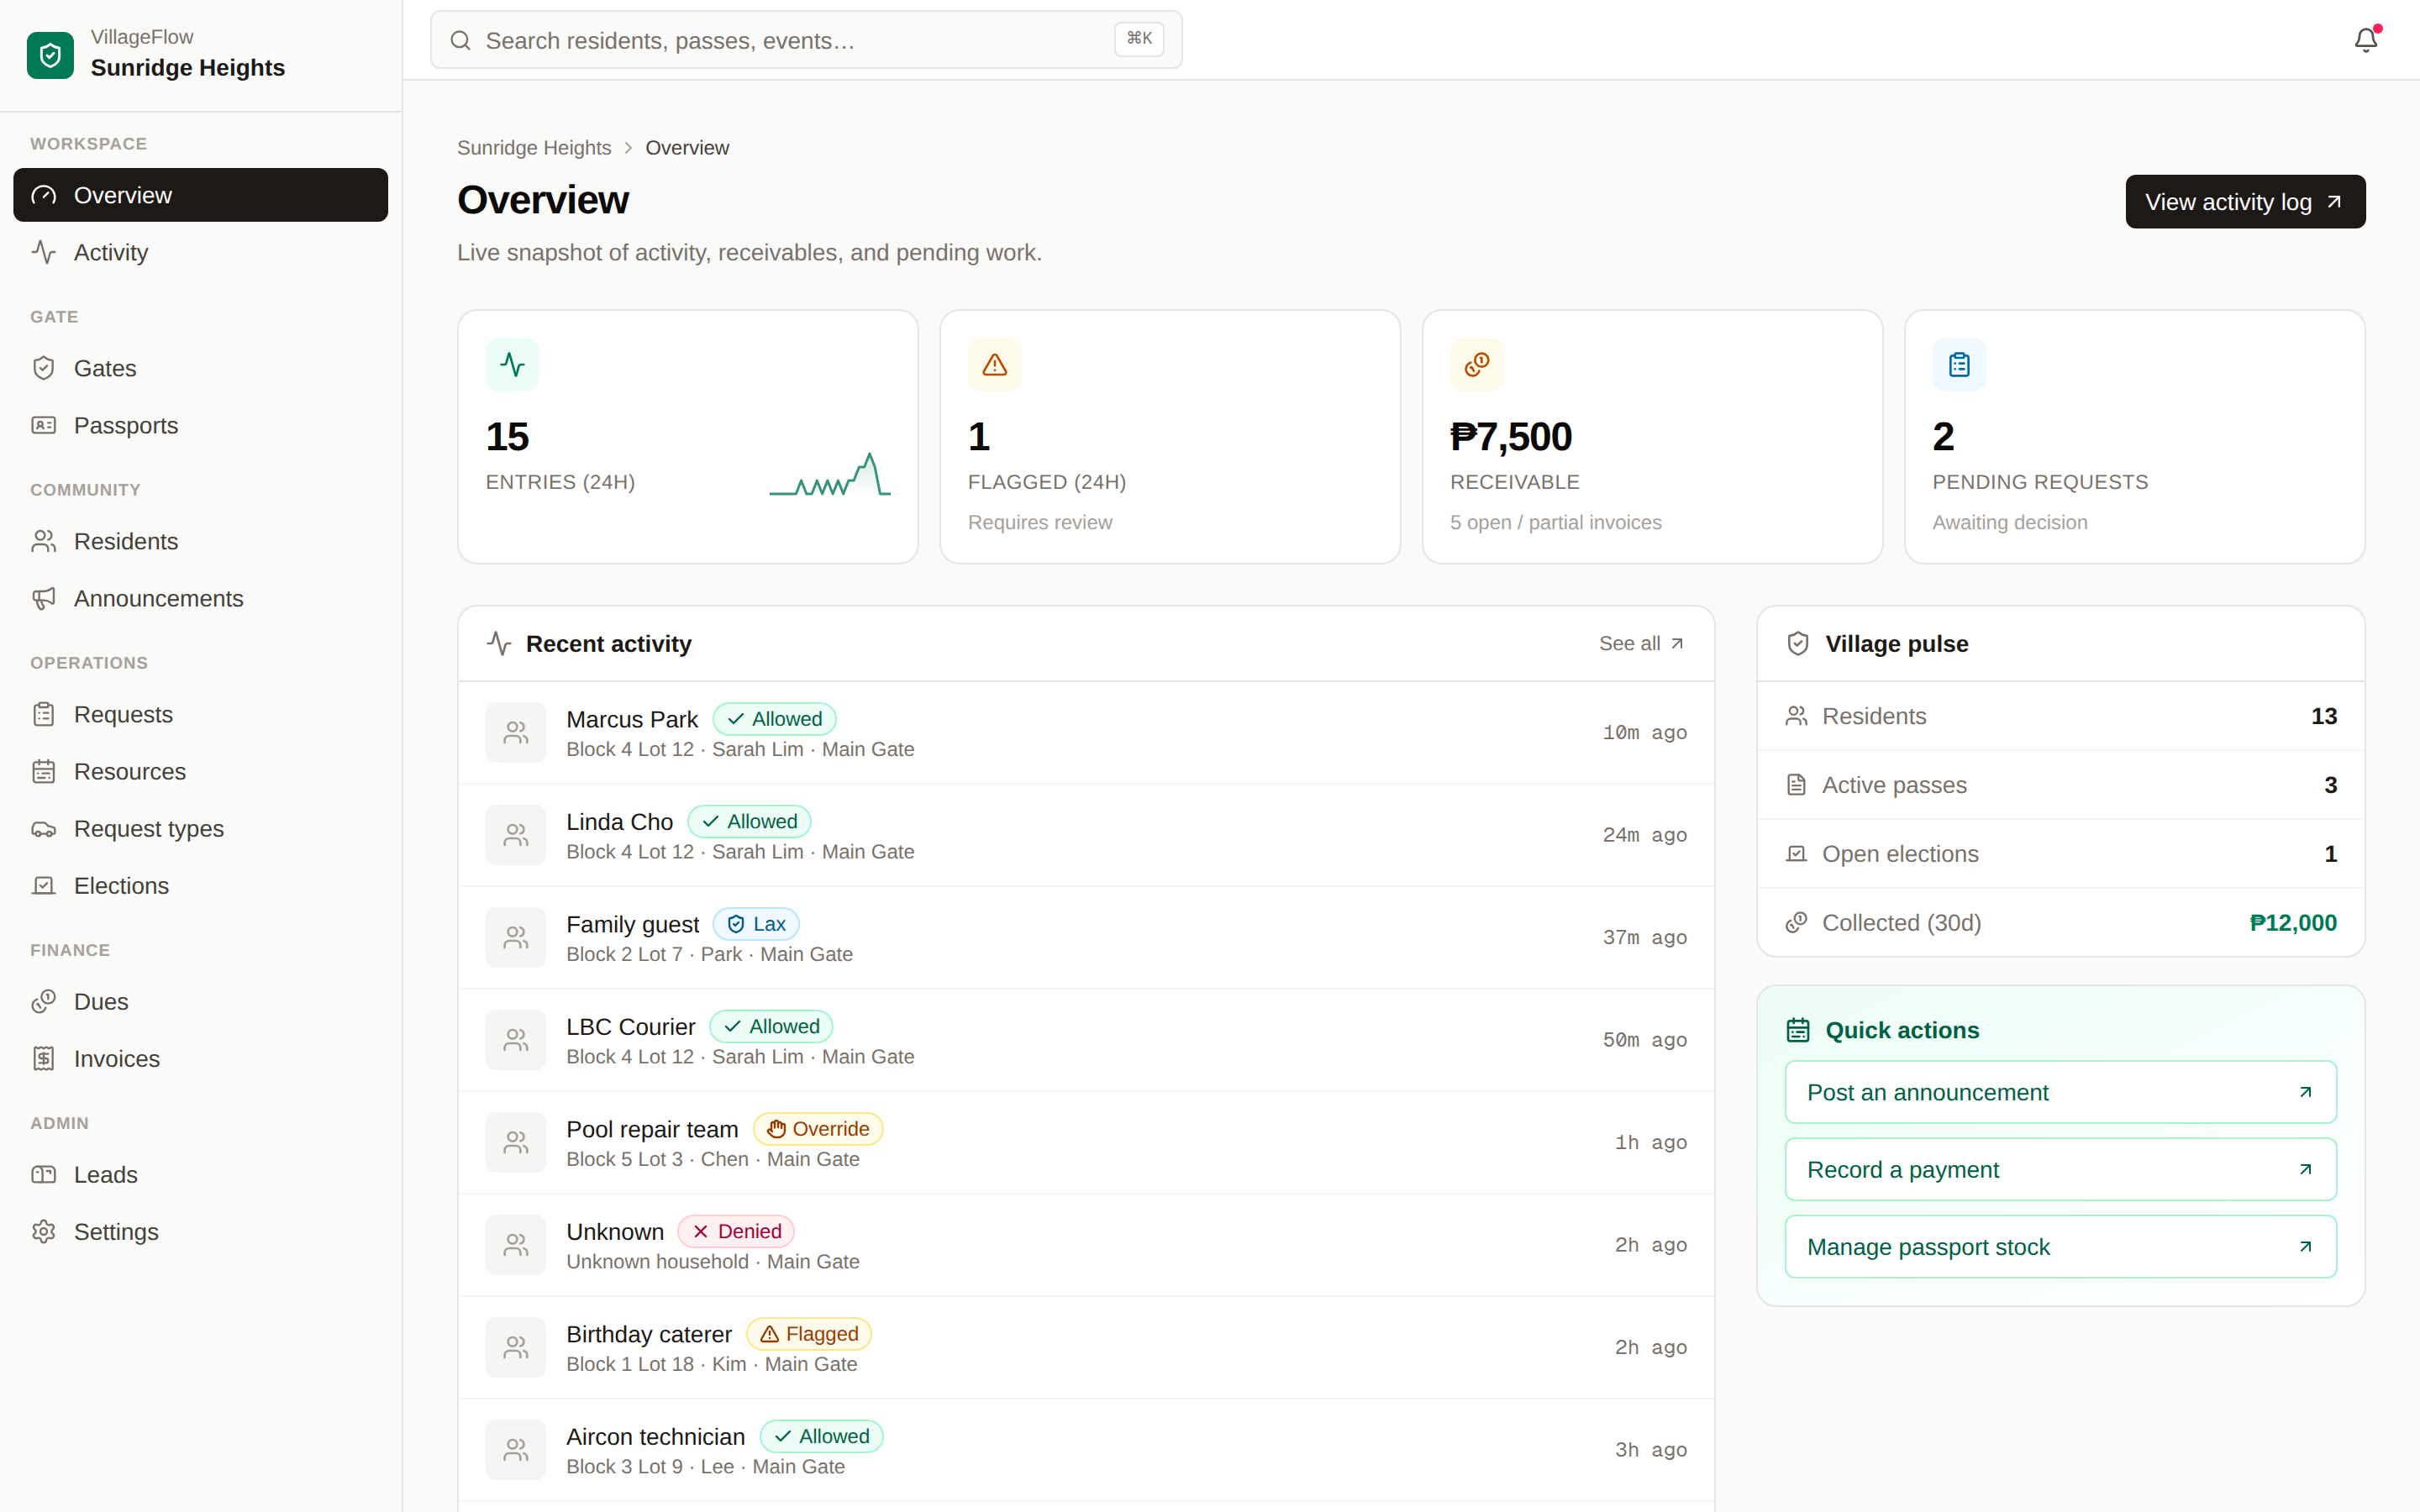Click the ₱12,000 collected value
The height and width of the screenshot is (1512, 2420).
pyautogui.click(x=2292, y=922)
